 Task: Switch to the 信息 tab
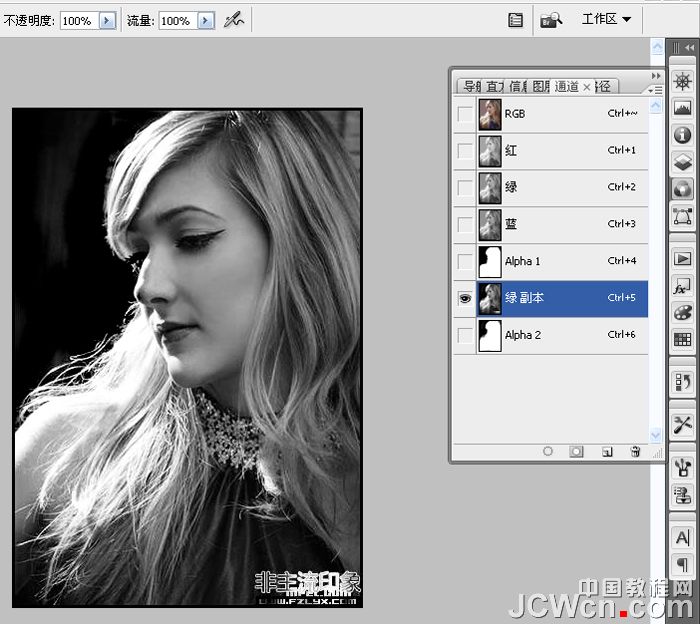[x=517, y=87]
